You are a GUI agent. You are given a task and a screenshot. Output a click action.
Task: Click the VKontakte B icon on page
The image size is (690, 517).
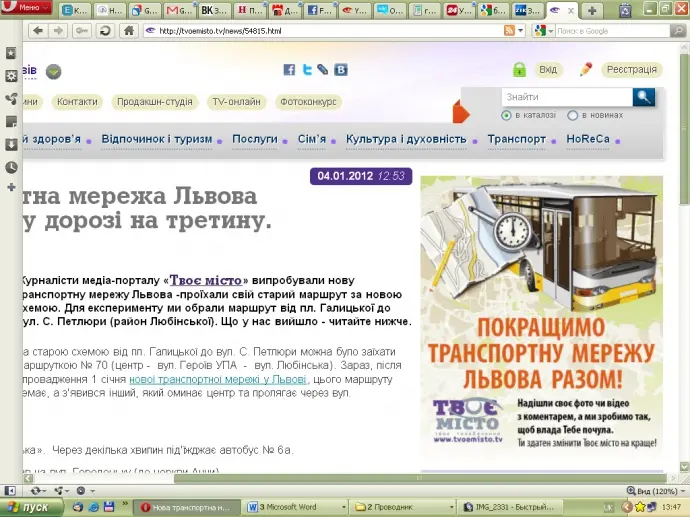pos(341,70)
